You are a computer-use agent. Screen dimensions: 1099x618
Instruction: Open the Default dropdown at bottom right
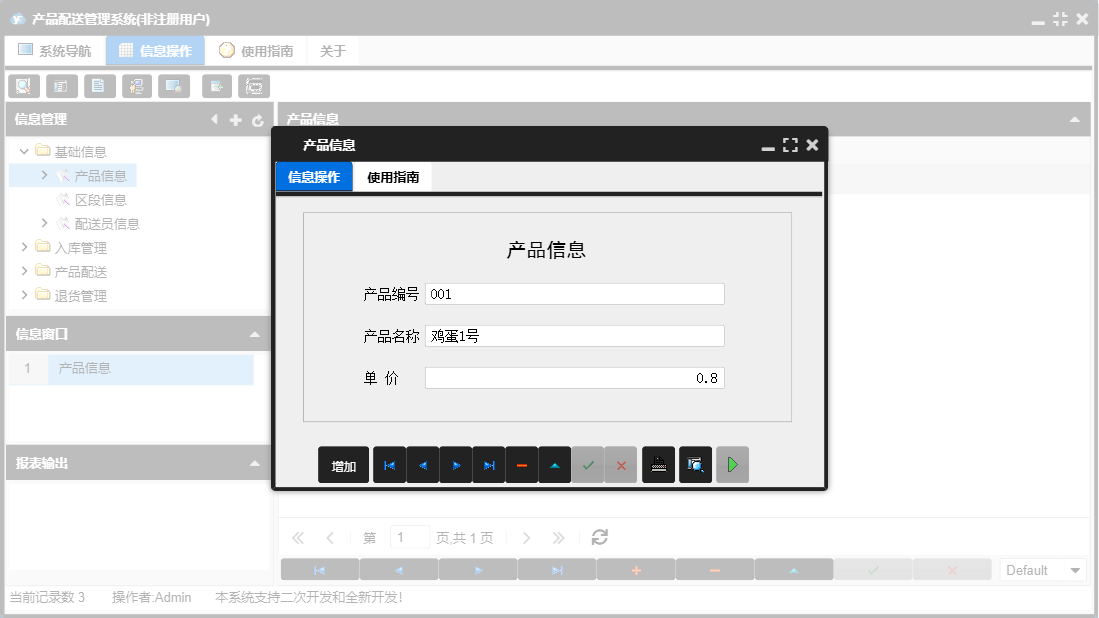(1043, 569)
